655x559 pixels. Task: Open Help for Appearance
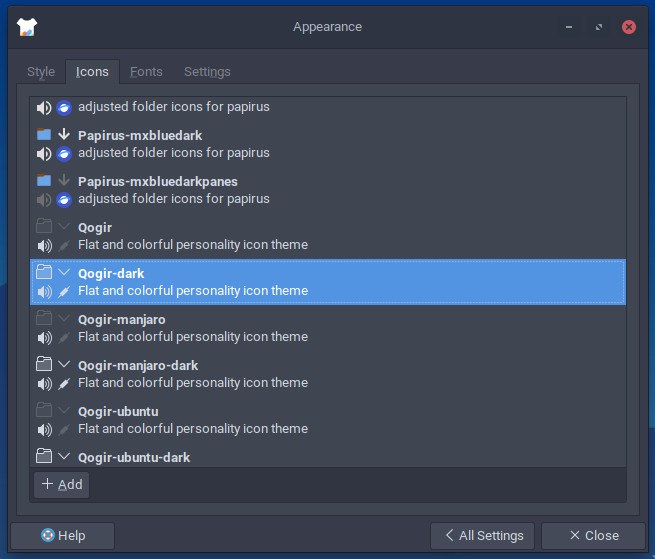click(63, 536)
